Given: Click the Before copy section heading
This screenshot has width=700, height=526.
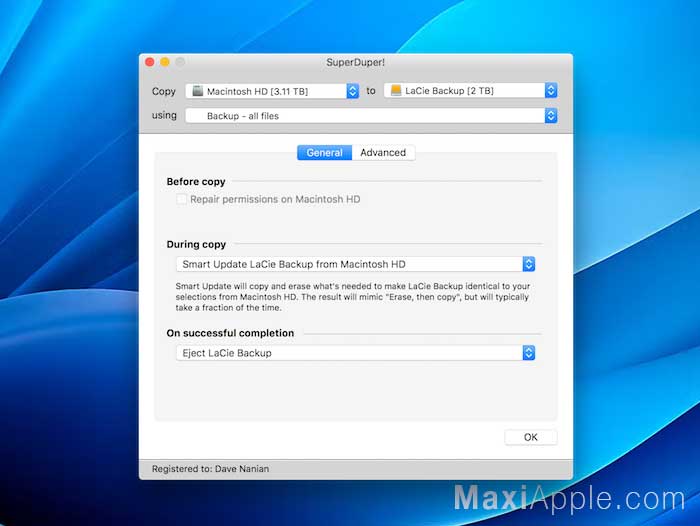Looking at the screenshot, I should [196, 182].
